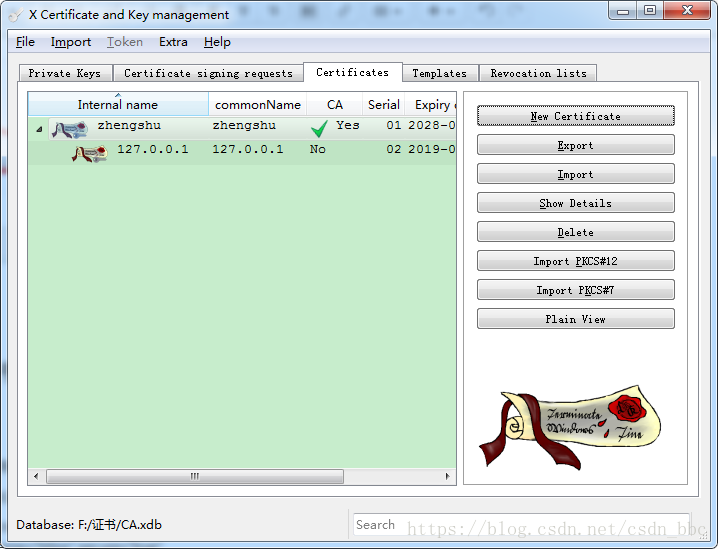Open the Import menu
The width and height of the screenshot is (718, 549).
[71, 42]
